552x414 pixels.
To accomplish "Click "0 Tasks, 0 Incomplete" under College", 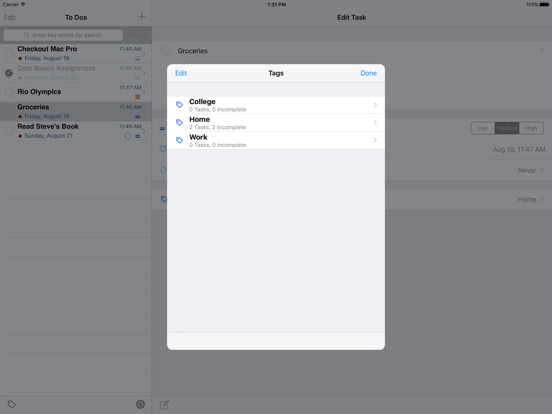I will point(218,109).
